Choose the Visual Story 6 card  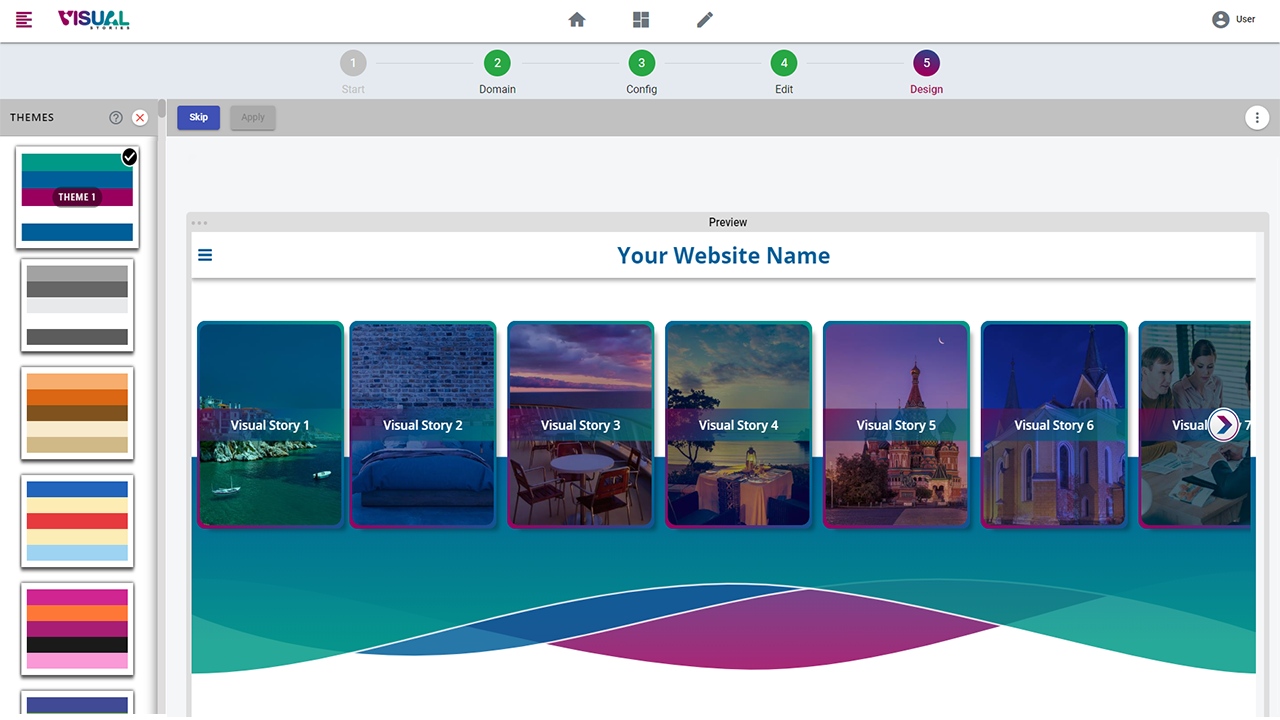tap(1054, 424)
